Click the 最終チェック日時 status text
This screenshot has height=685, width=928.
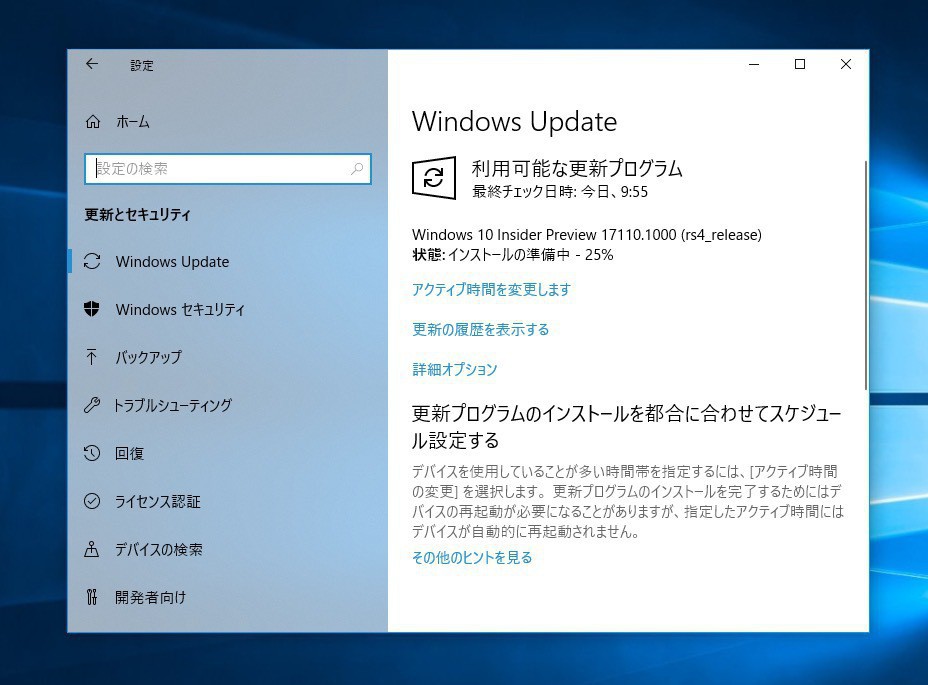coord(560,191)
